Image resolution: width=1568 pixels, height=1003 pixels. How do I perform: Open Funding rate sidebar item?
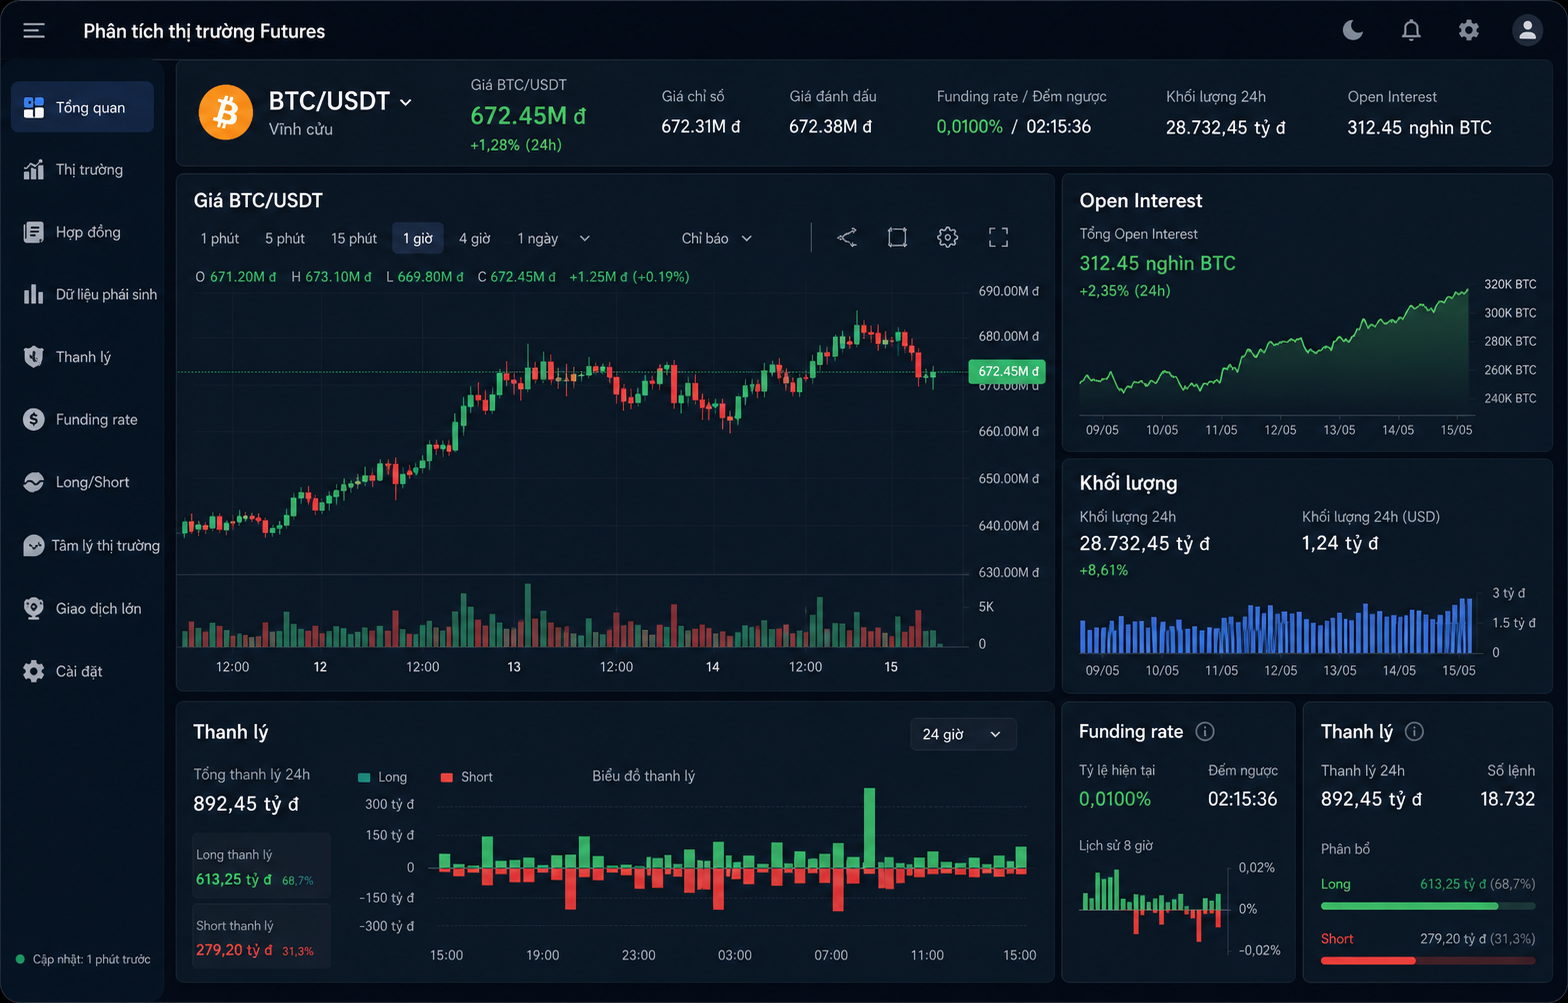coord(83,420)
